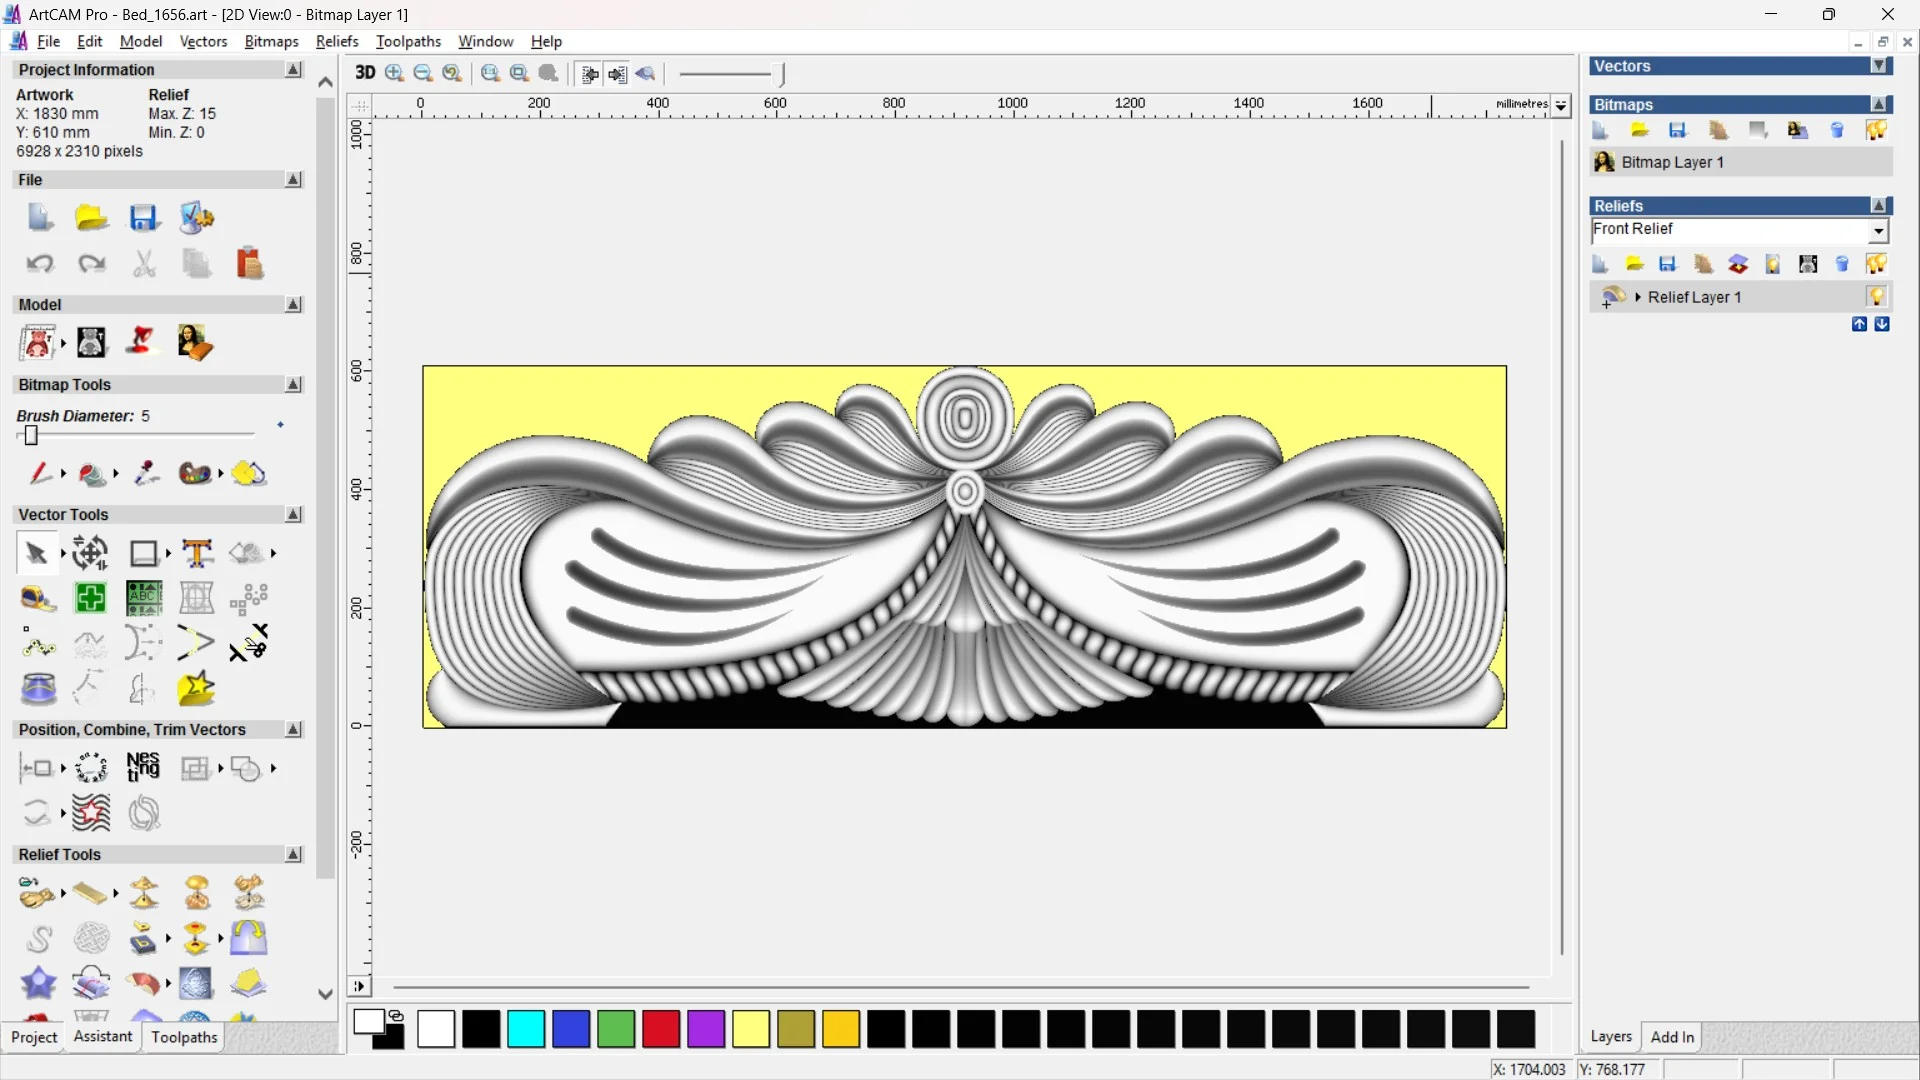Switch to the Toolpaths tab
This screenshot has height=1080, width=1920.
pos(184,1037)
